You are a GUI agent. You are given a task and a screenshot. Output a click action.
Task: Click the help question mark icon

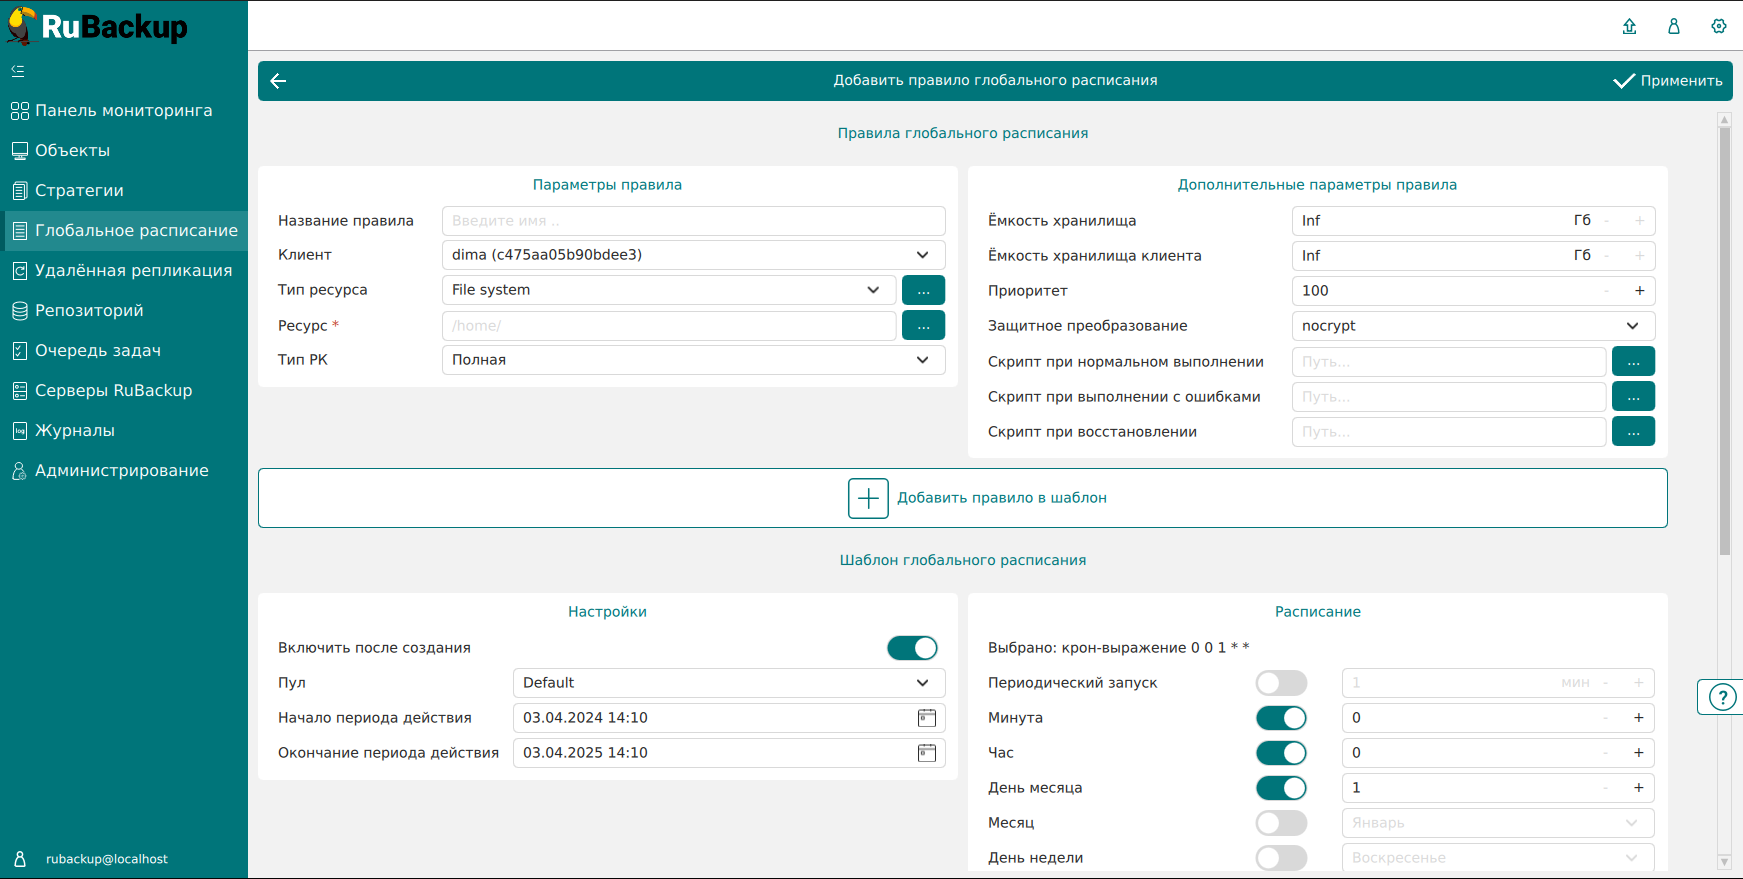(x=1722, y=697)
